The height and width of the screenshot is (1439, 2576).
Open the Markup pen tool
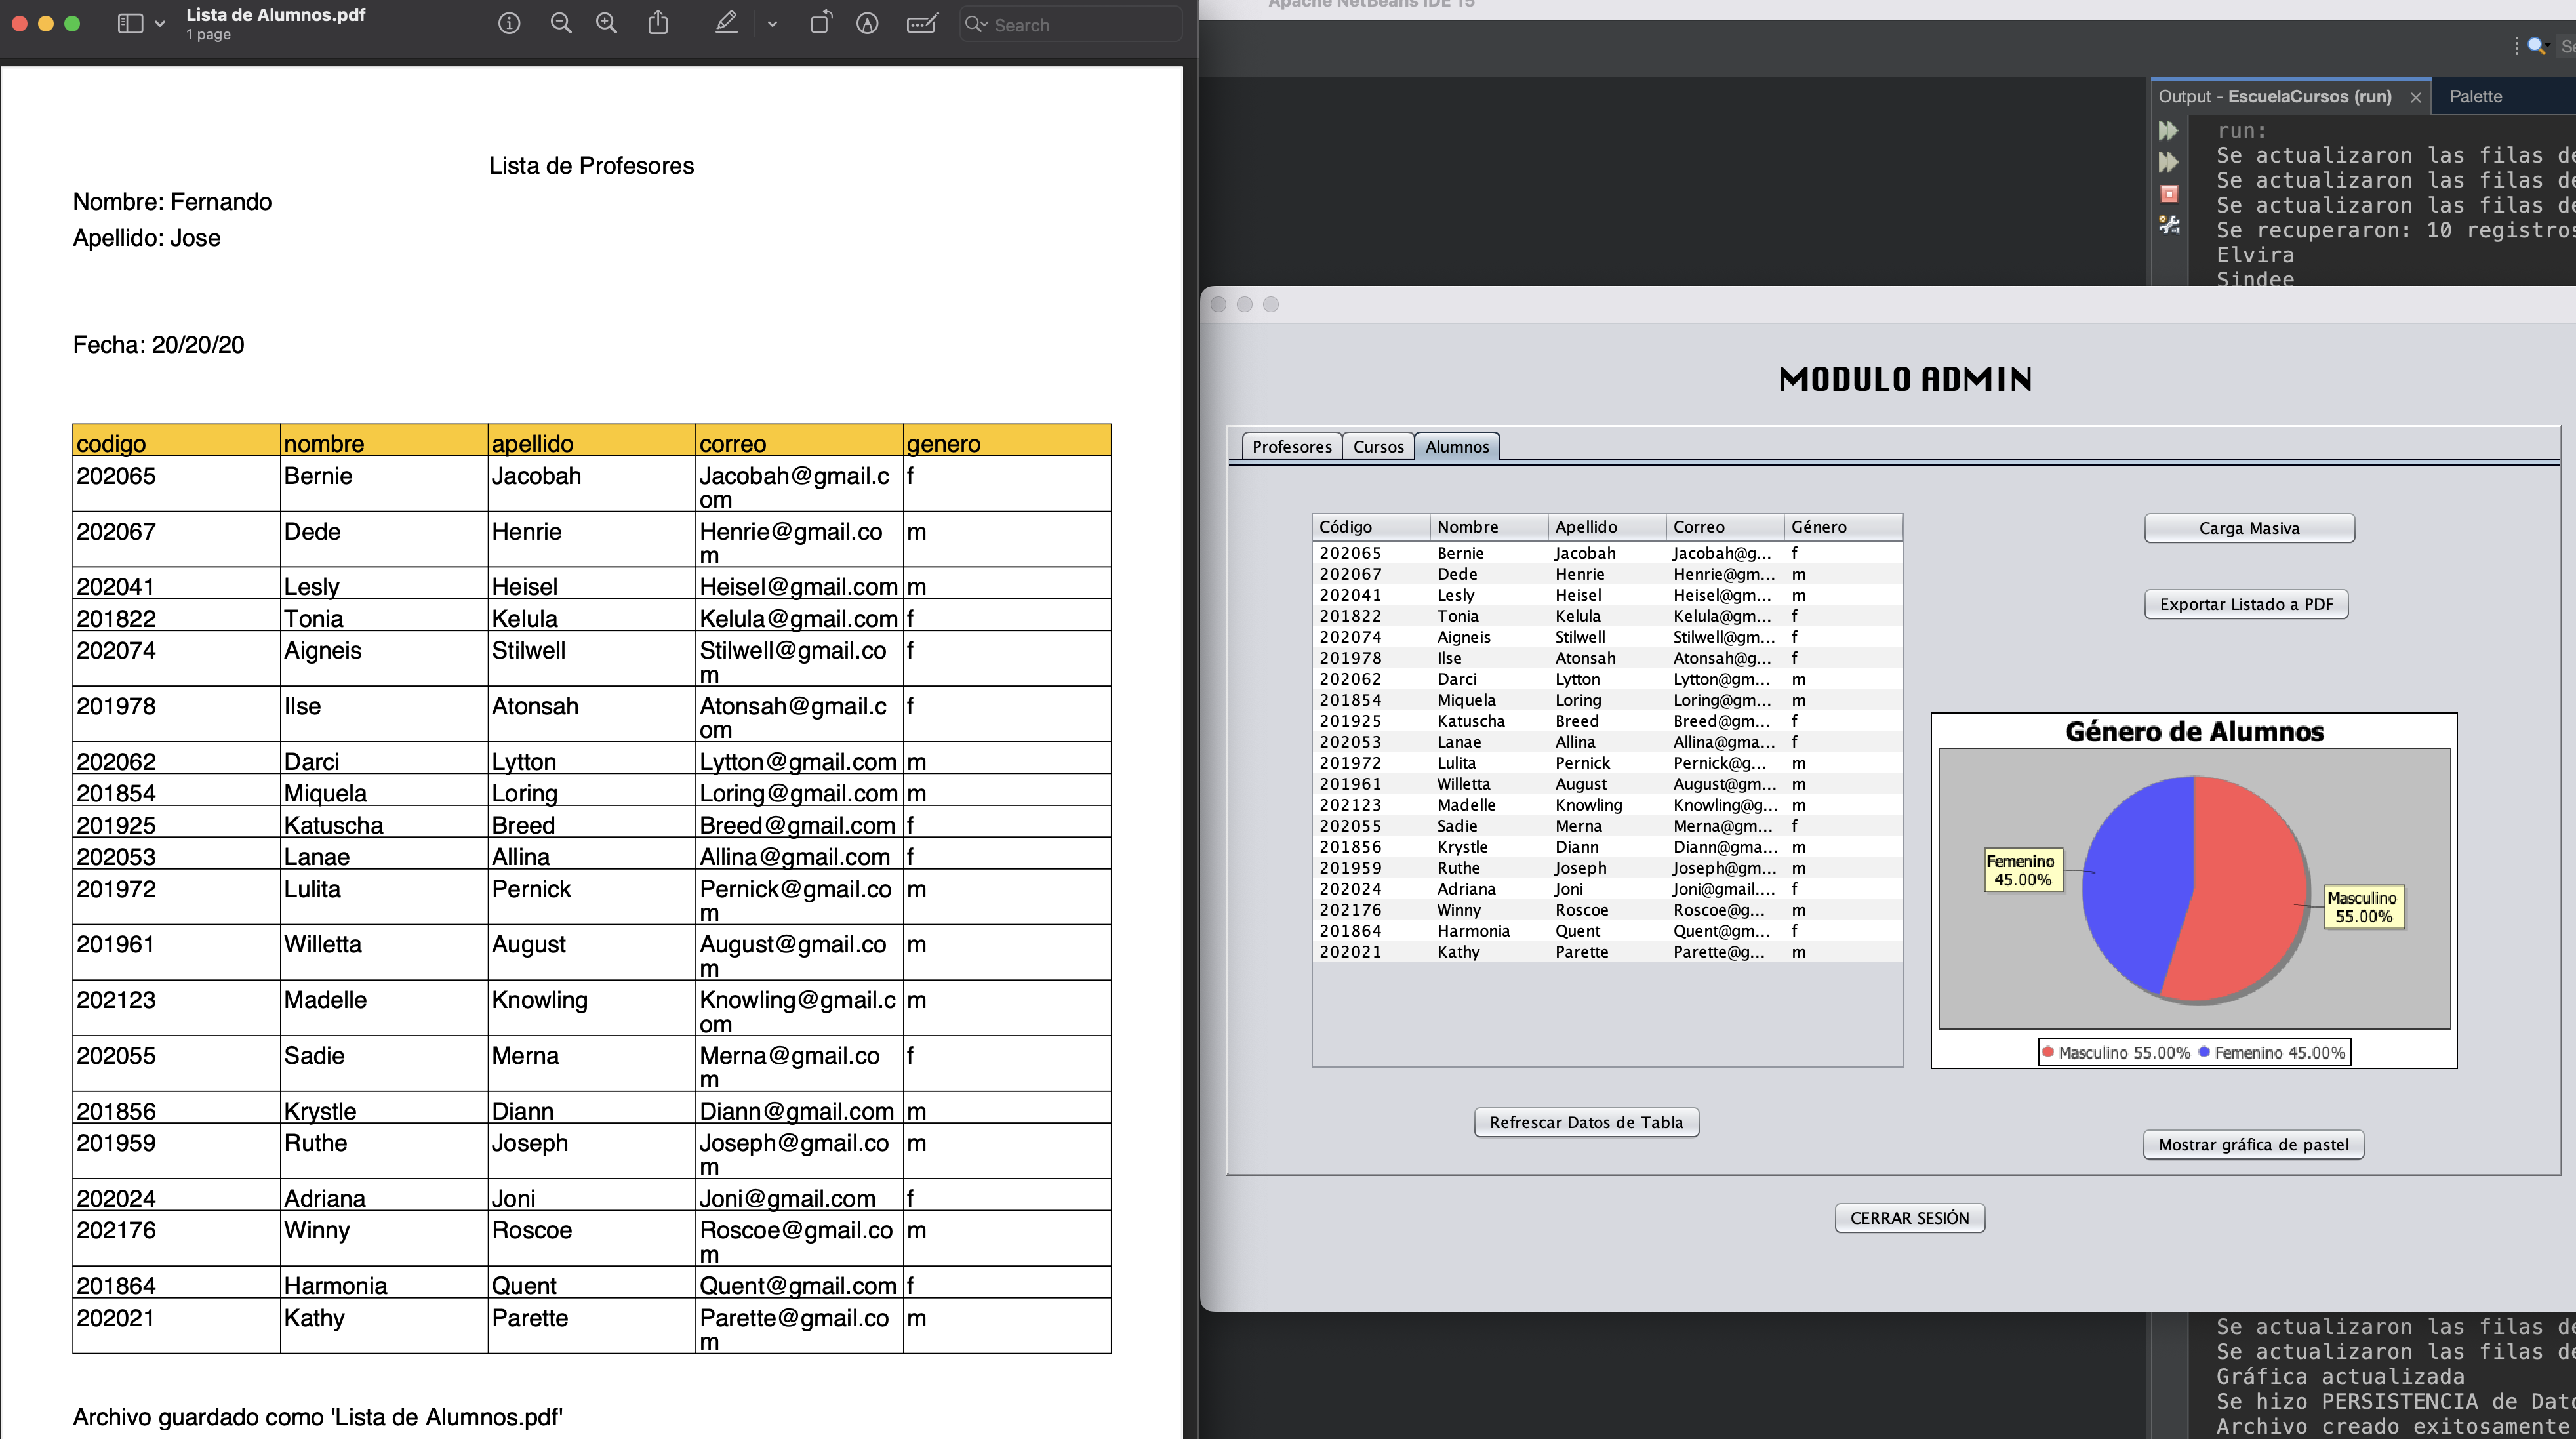(727, 24)
